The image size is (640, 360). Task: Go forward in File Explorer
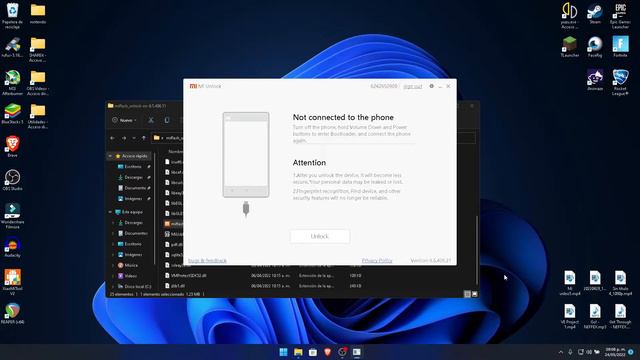coord(124,138)
